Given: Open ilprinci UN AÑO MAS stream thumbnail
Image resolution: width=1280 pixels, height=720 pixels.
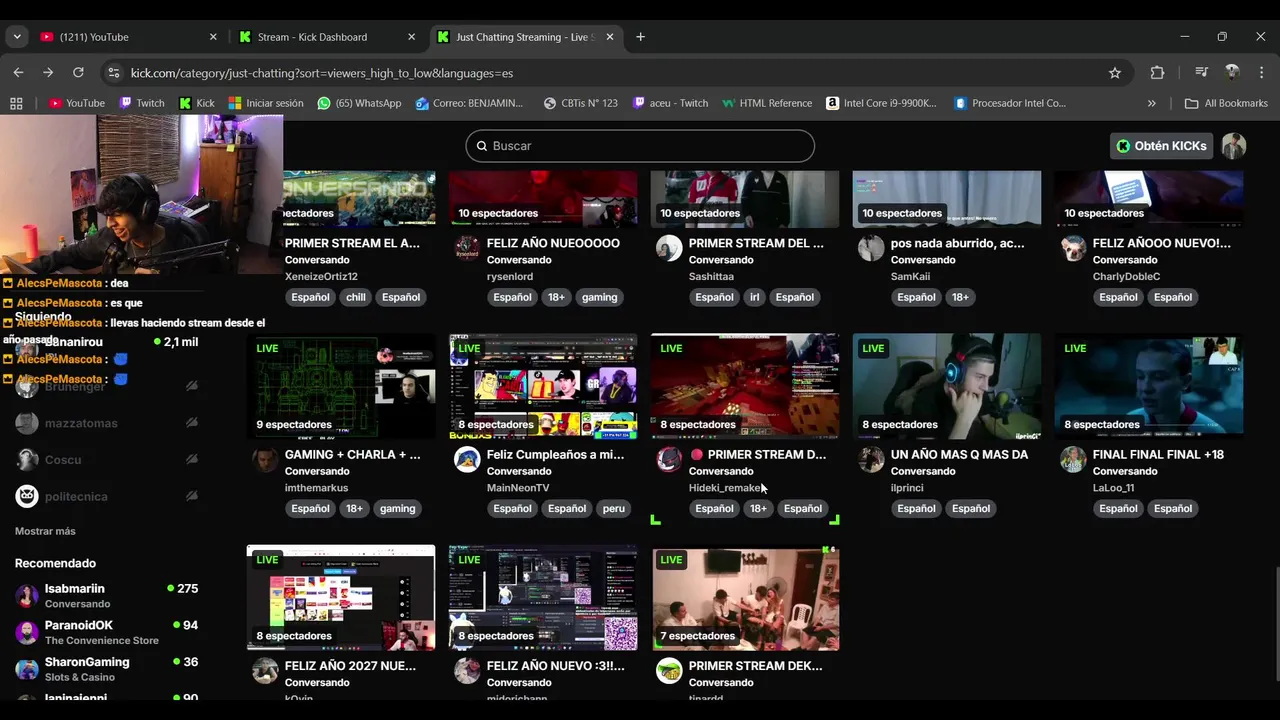Looking at the screenshot, I should click(x=947, y=386).
